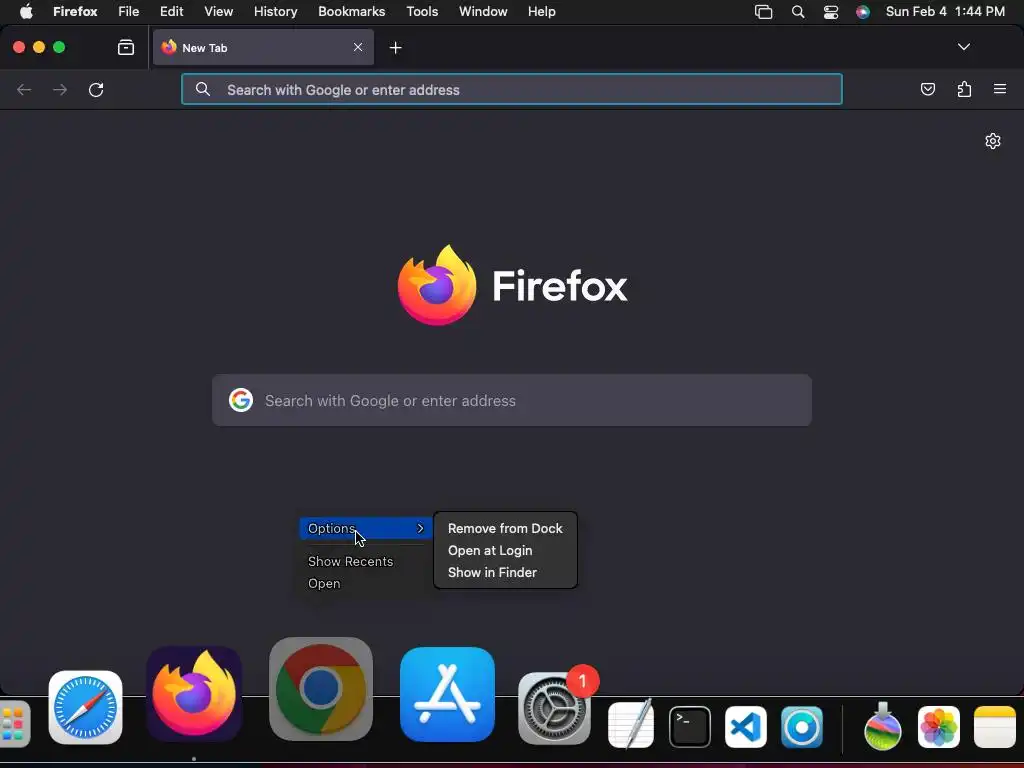Open Launchpad from the Dock
Viewport: 1024px width, 768px height.
click(14, 724)
